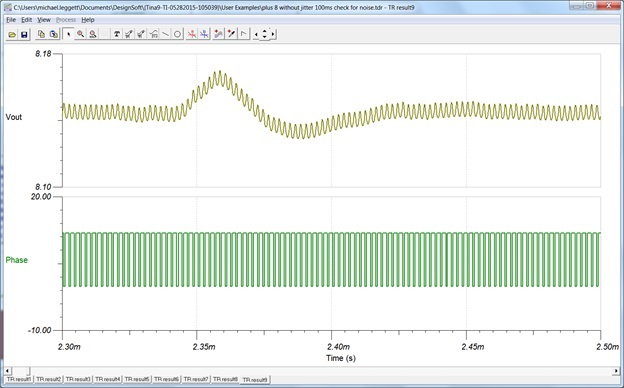The width and height of the screenshot is (624, 388).
Task: Open the File menu
Action: tap(11, 19)
